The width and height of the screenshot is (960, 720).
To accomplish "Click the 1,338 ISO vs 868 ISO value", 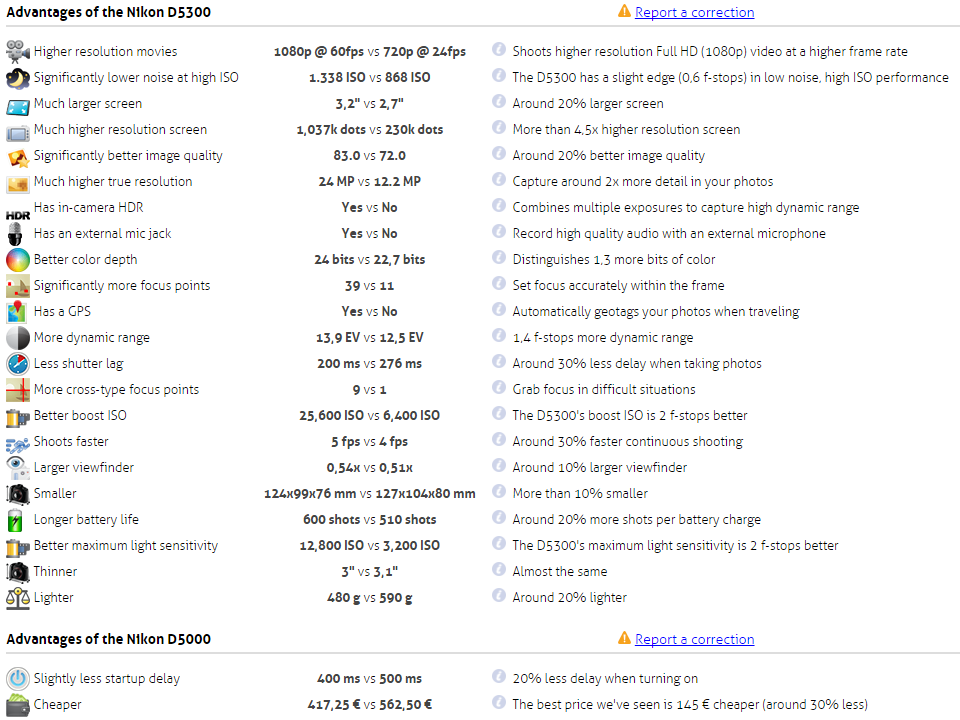I will tap(370, 78).
